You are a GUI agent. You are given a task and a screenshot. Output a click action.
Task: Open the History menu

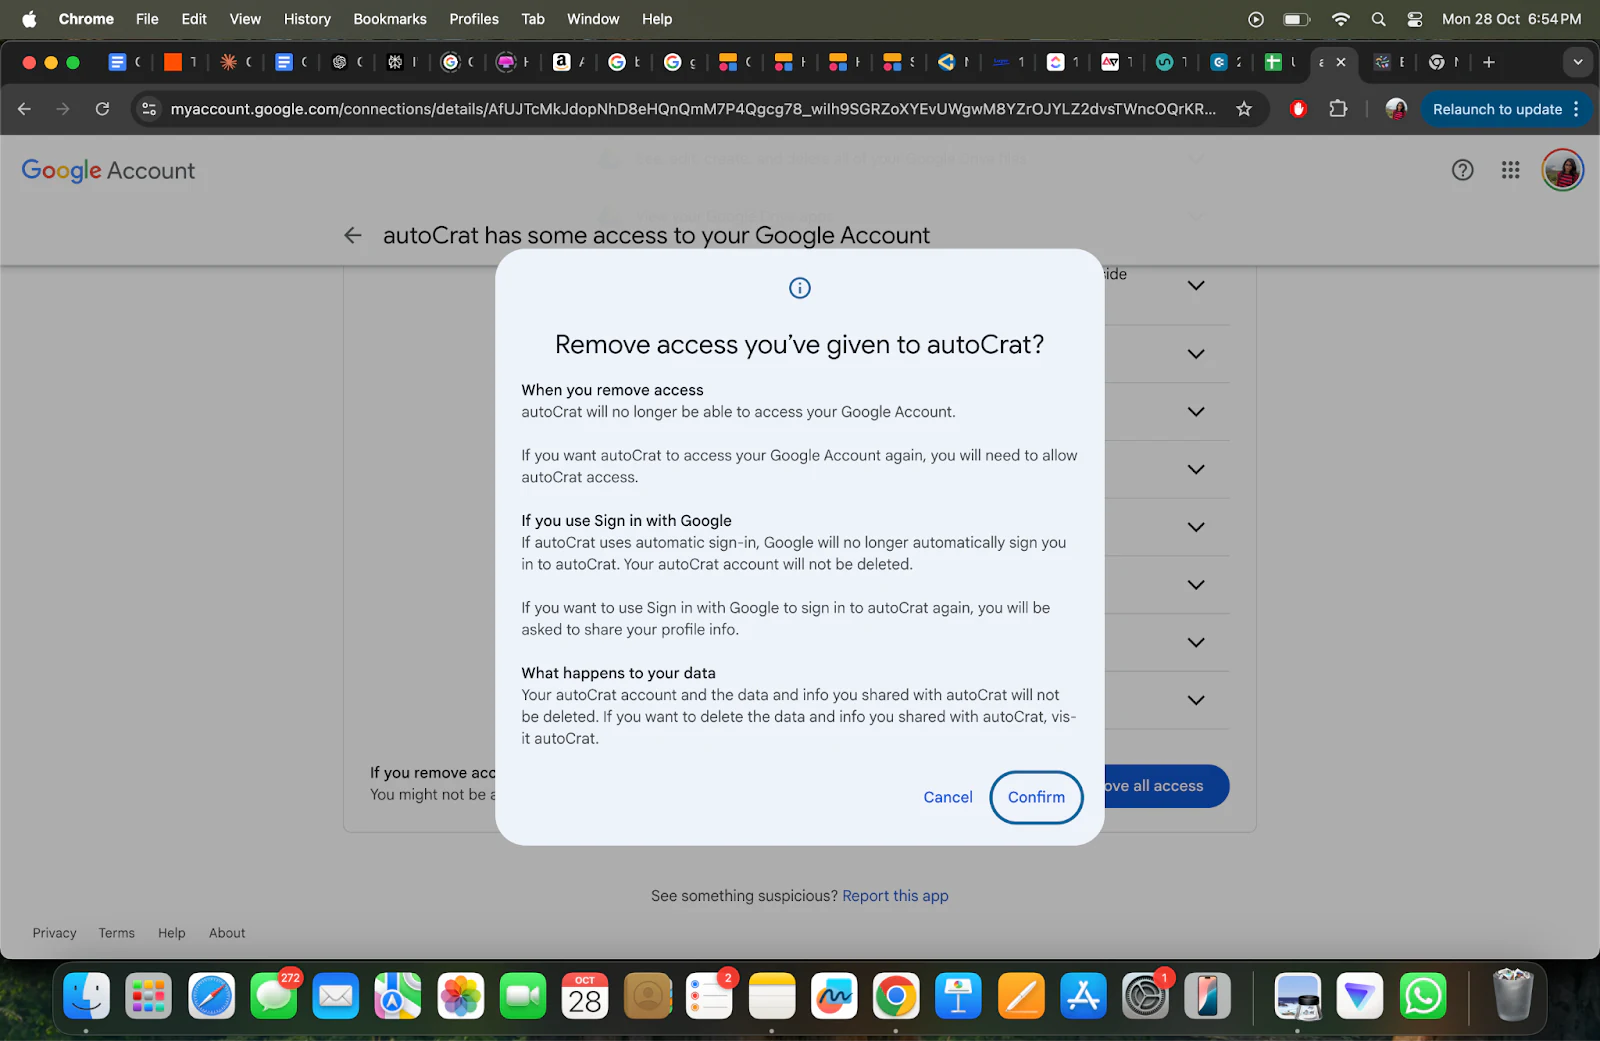tap(307, 19)
